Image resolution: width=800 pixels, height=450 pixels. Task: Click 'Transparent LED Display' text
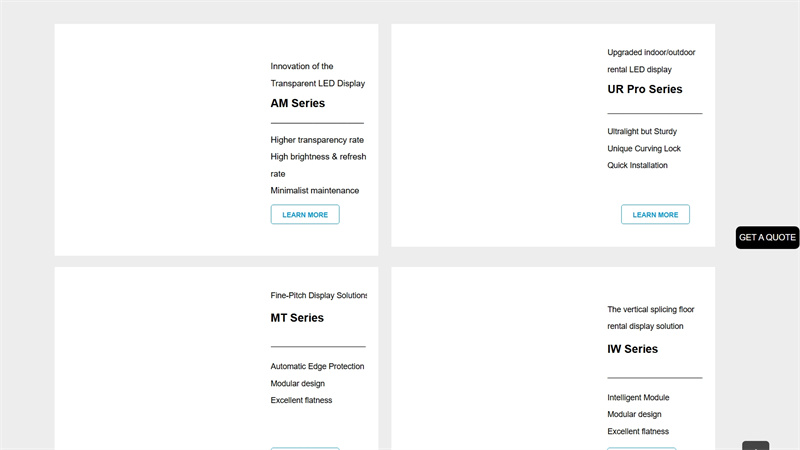(x=317, y=83)
